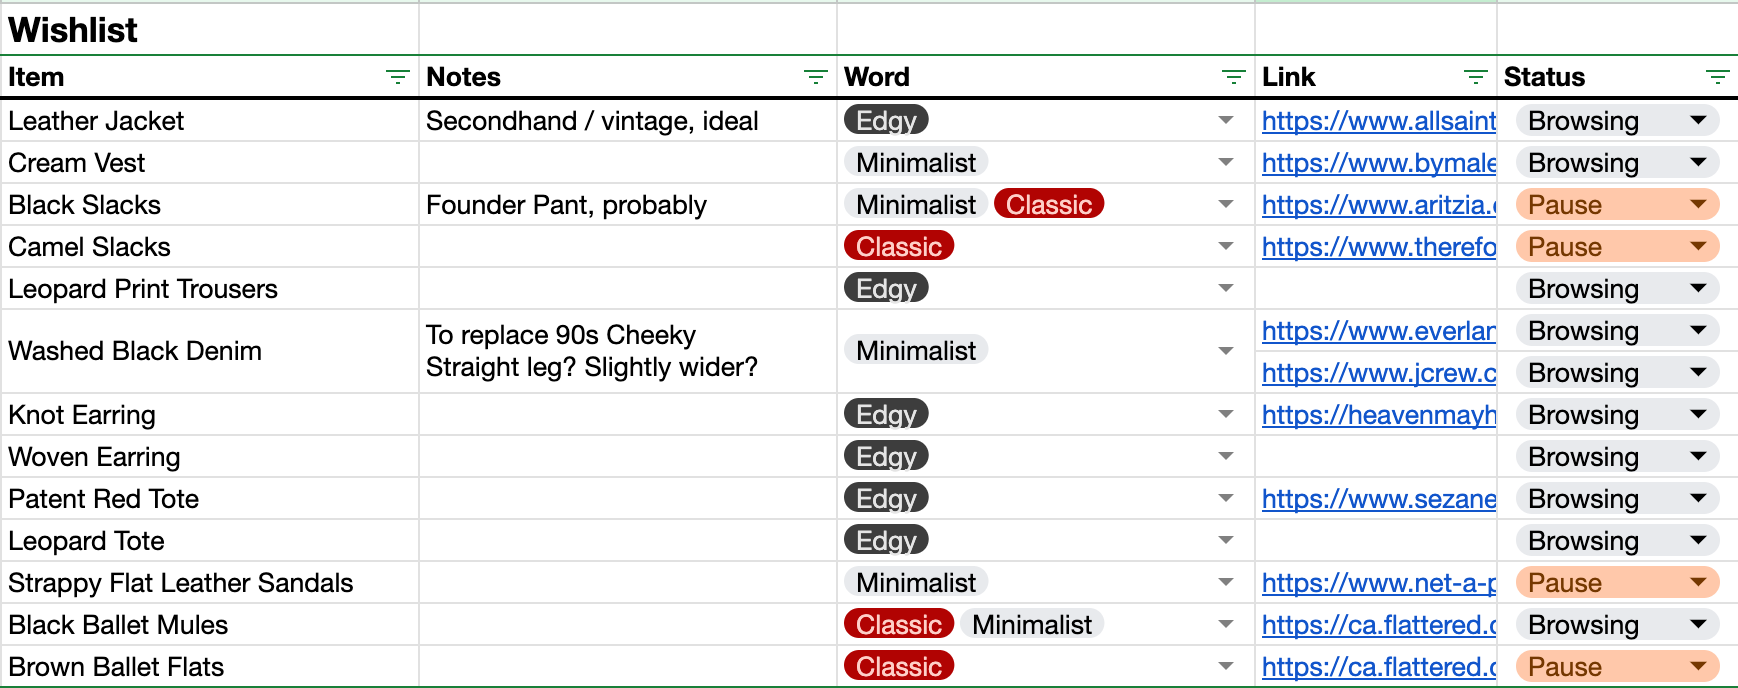Select the Black Ballet Mules cell
Screen dimensions: 1738x688
click(209, 625)
